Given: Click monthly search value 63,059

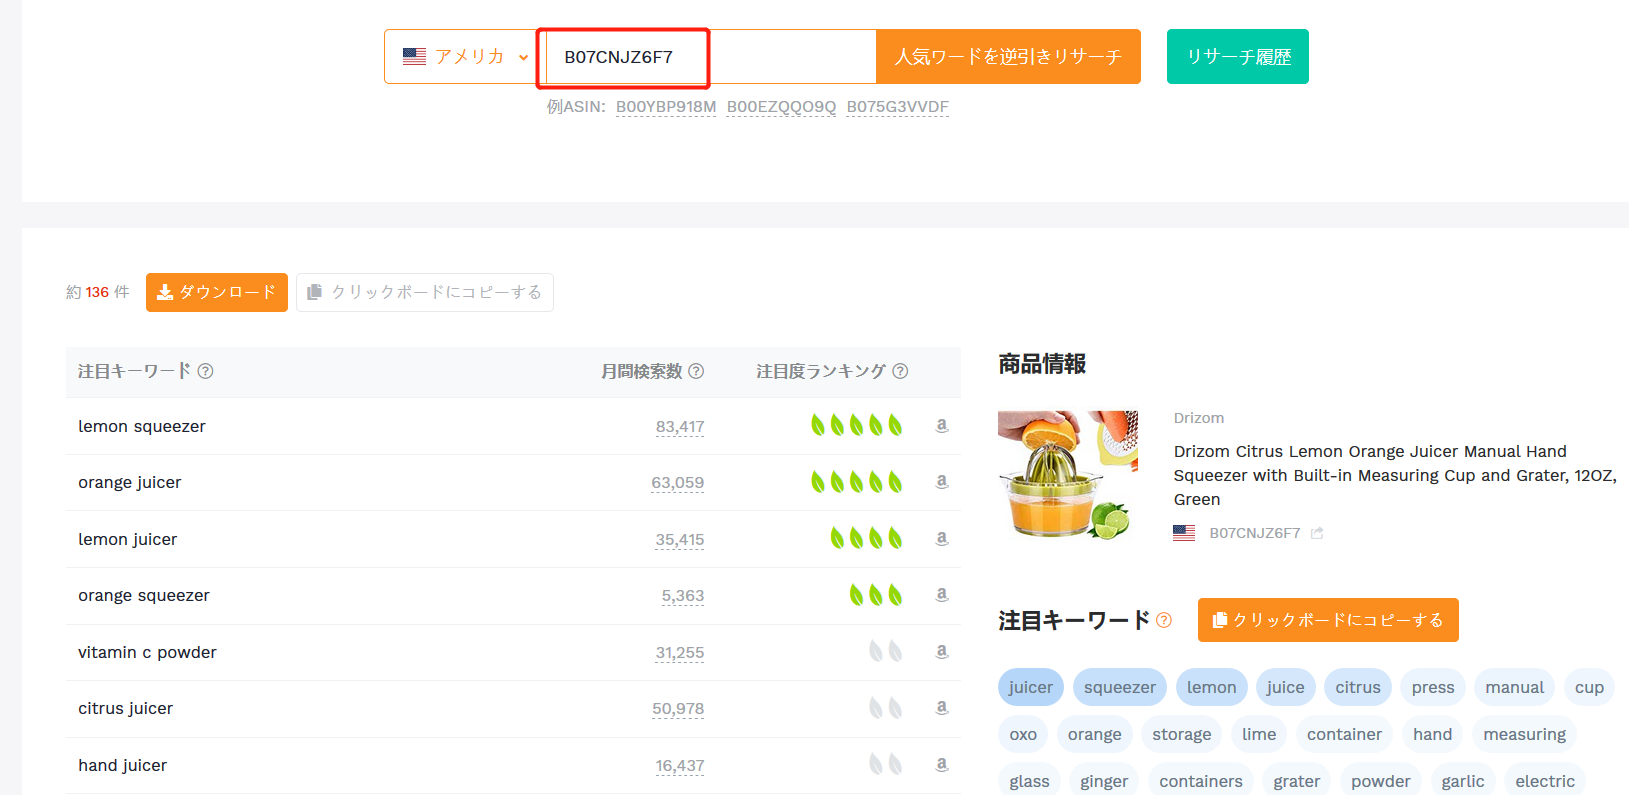Looking at the screenshot, I should [x=678, y=483].
